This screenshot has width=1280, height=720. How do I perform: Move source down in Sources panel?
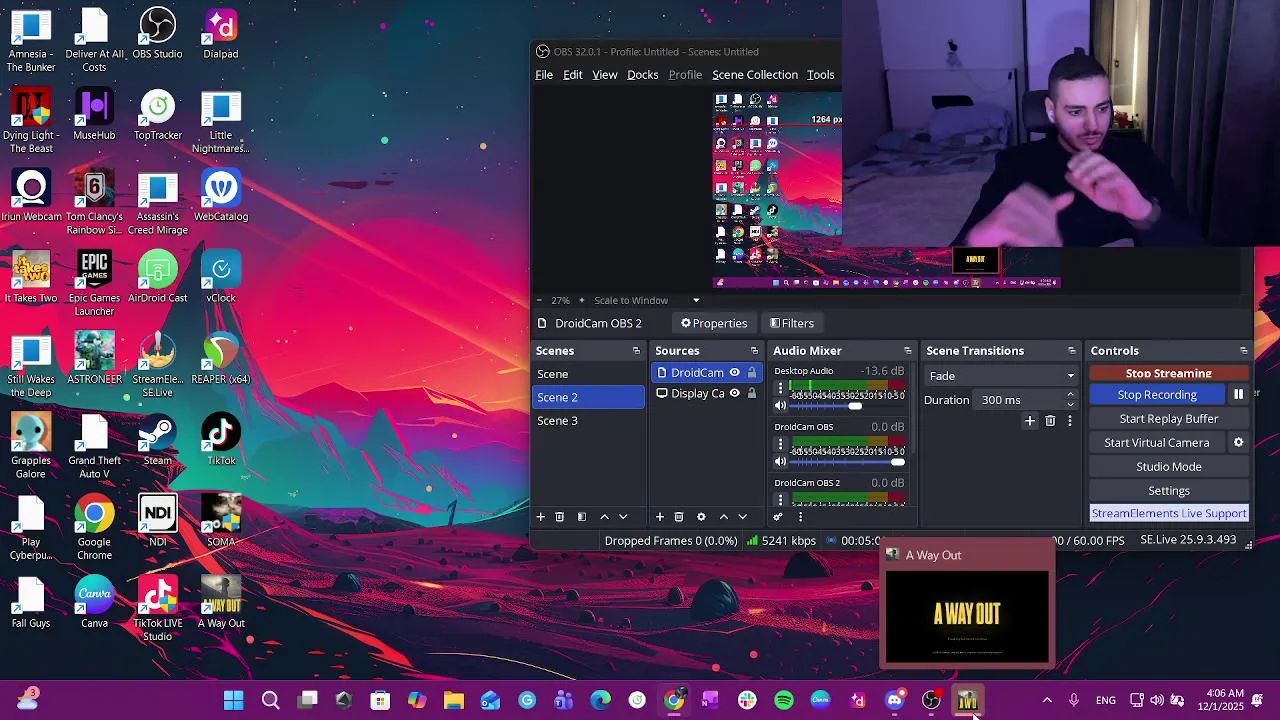pos(742,517)
